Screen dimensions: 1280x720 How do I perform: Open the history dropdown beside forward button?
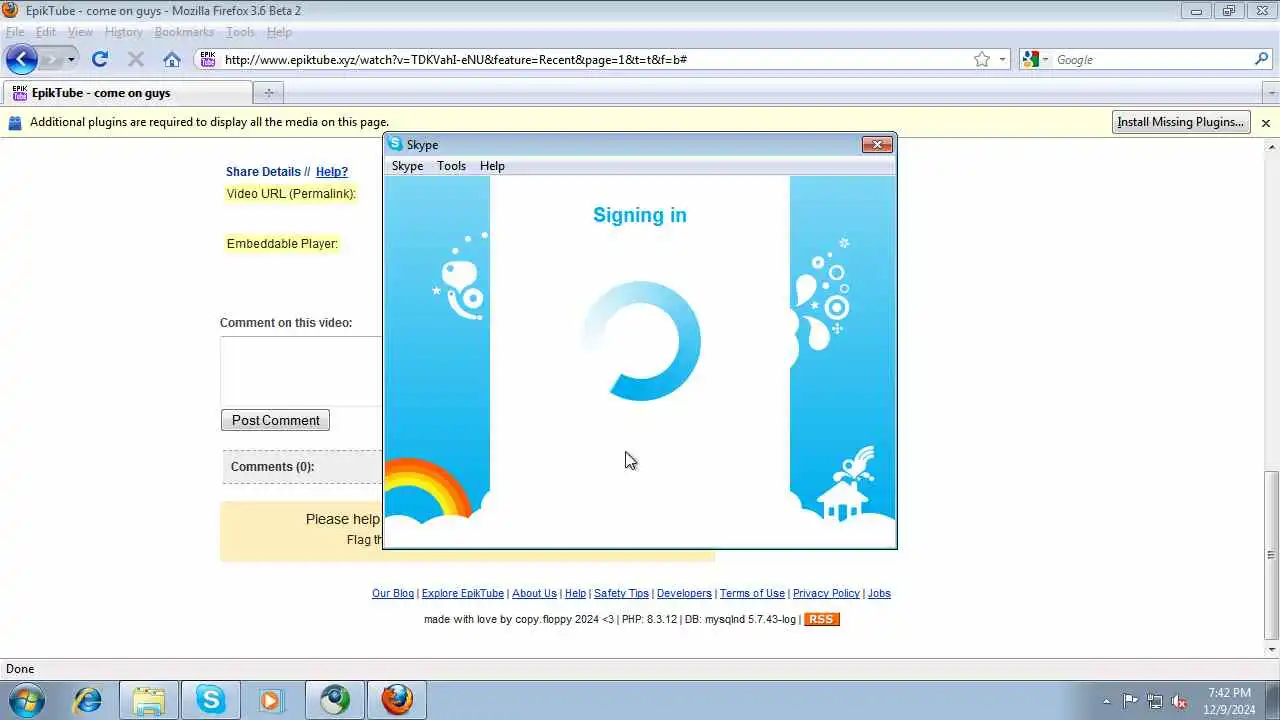click(x=70, y=59)
